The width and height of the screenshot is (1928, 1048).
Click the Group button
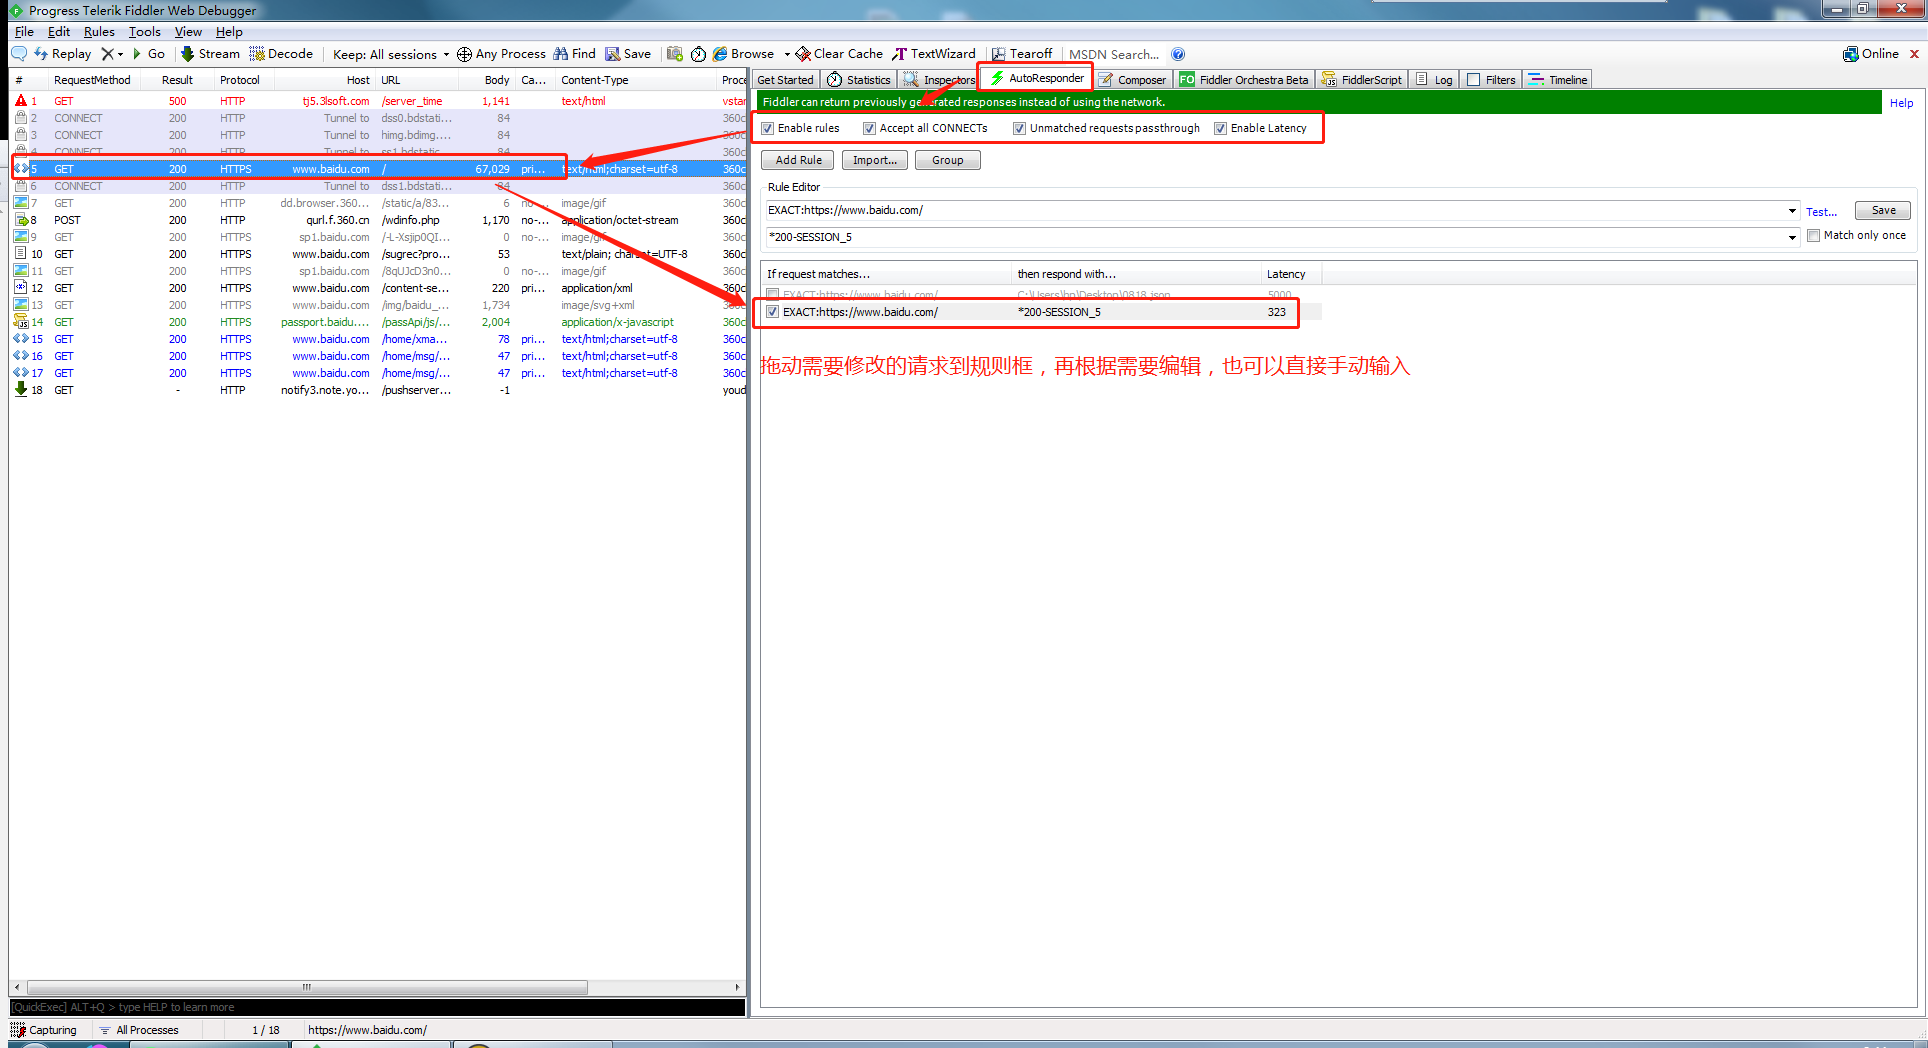[948, 160]
